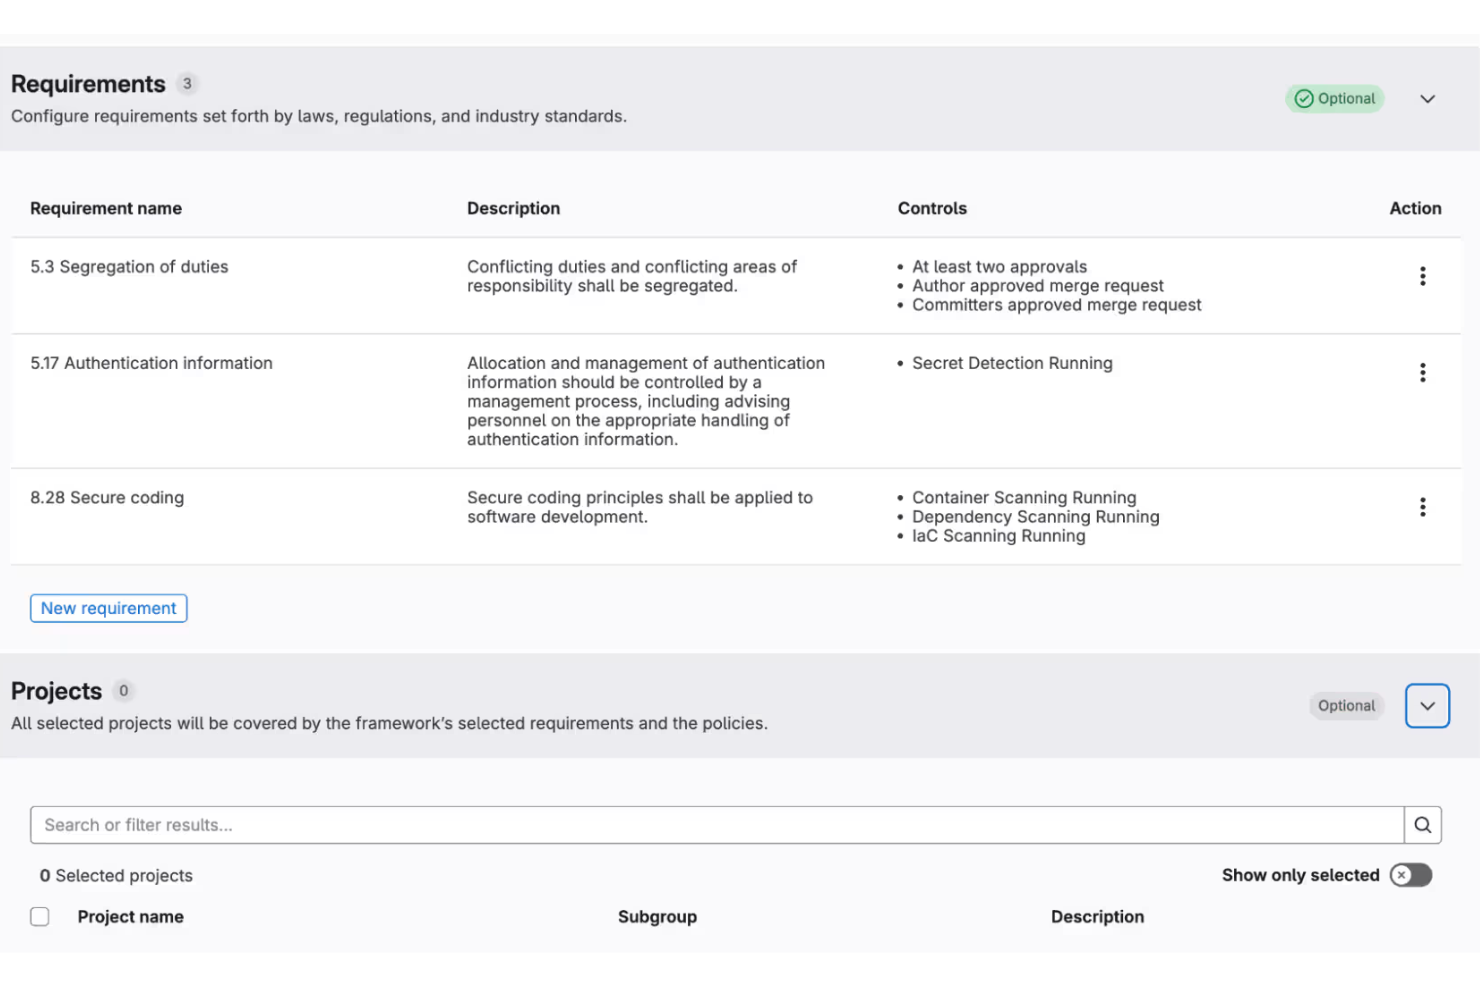
Task: Sort by the Requirement name column header
Action: click(105, 208)
